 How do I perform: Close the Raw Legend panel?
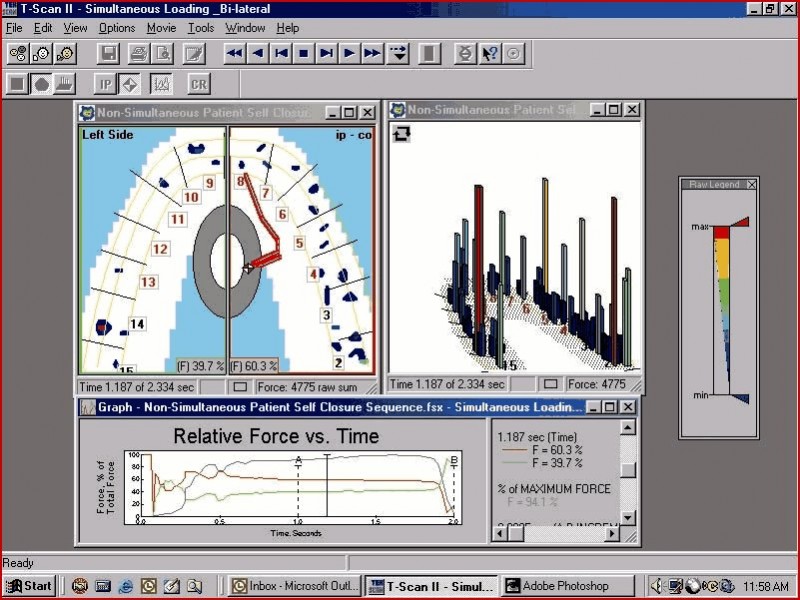[751, 185]
